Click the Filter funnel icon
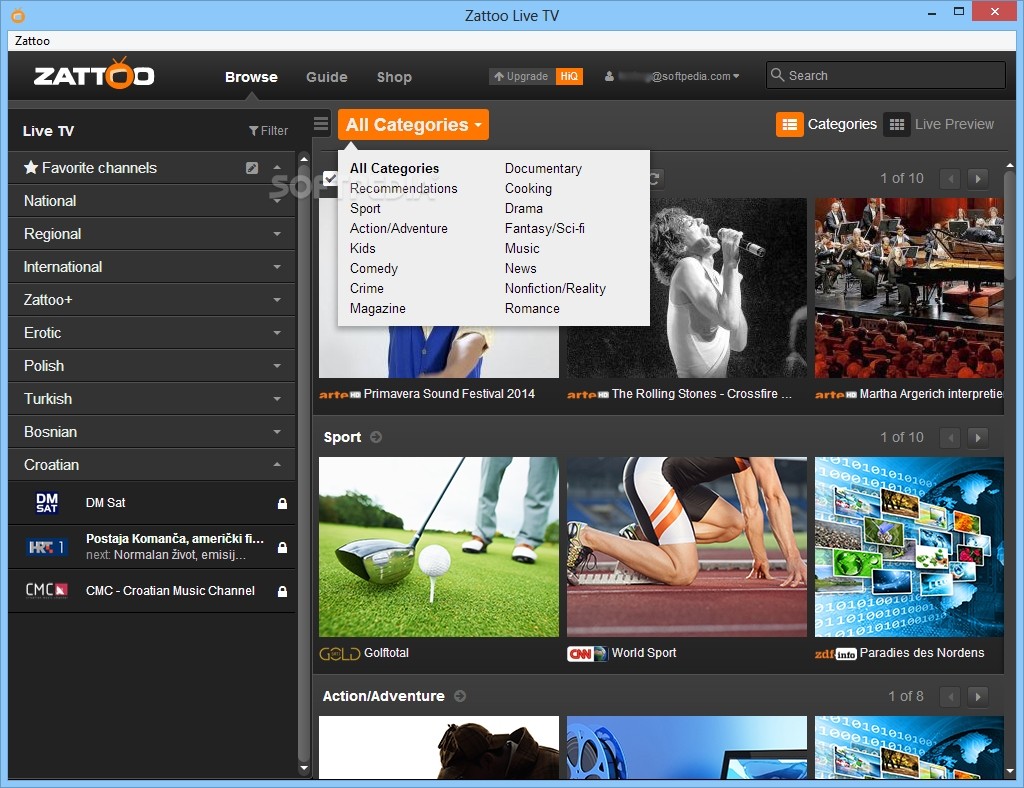The image size is (1024, 788). coord(253,131)
